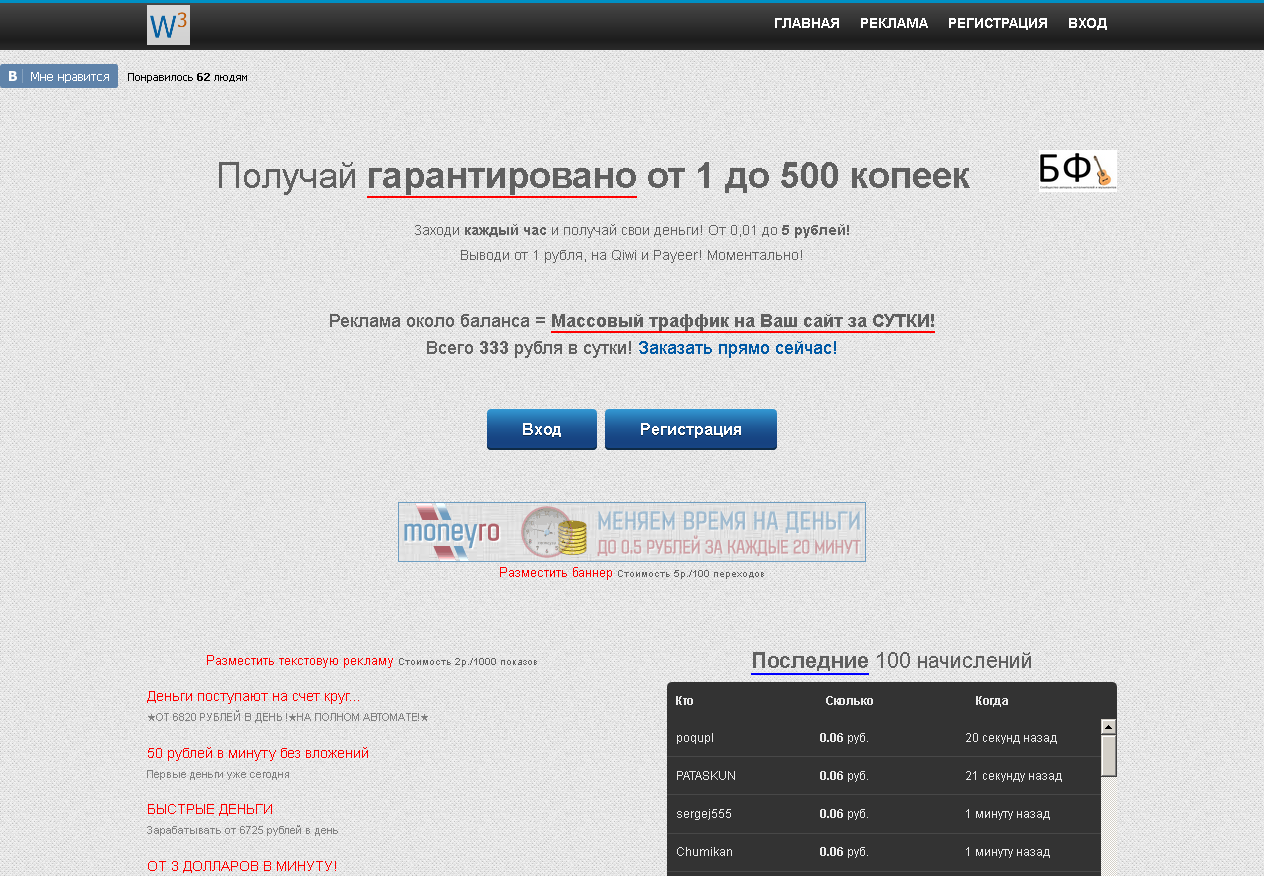Click the Кто column header
This screenshot has width=1264, height=876.
coord(684,701)
